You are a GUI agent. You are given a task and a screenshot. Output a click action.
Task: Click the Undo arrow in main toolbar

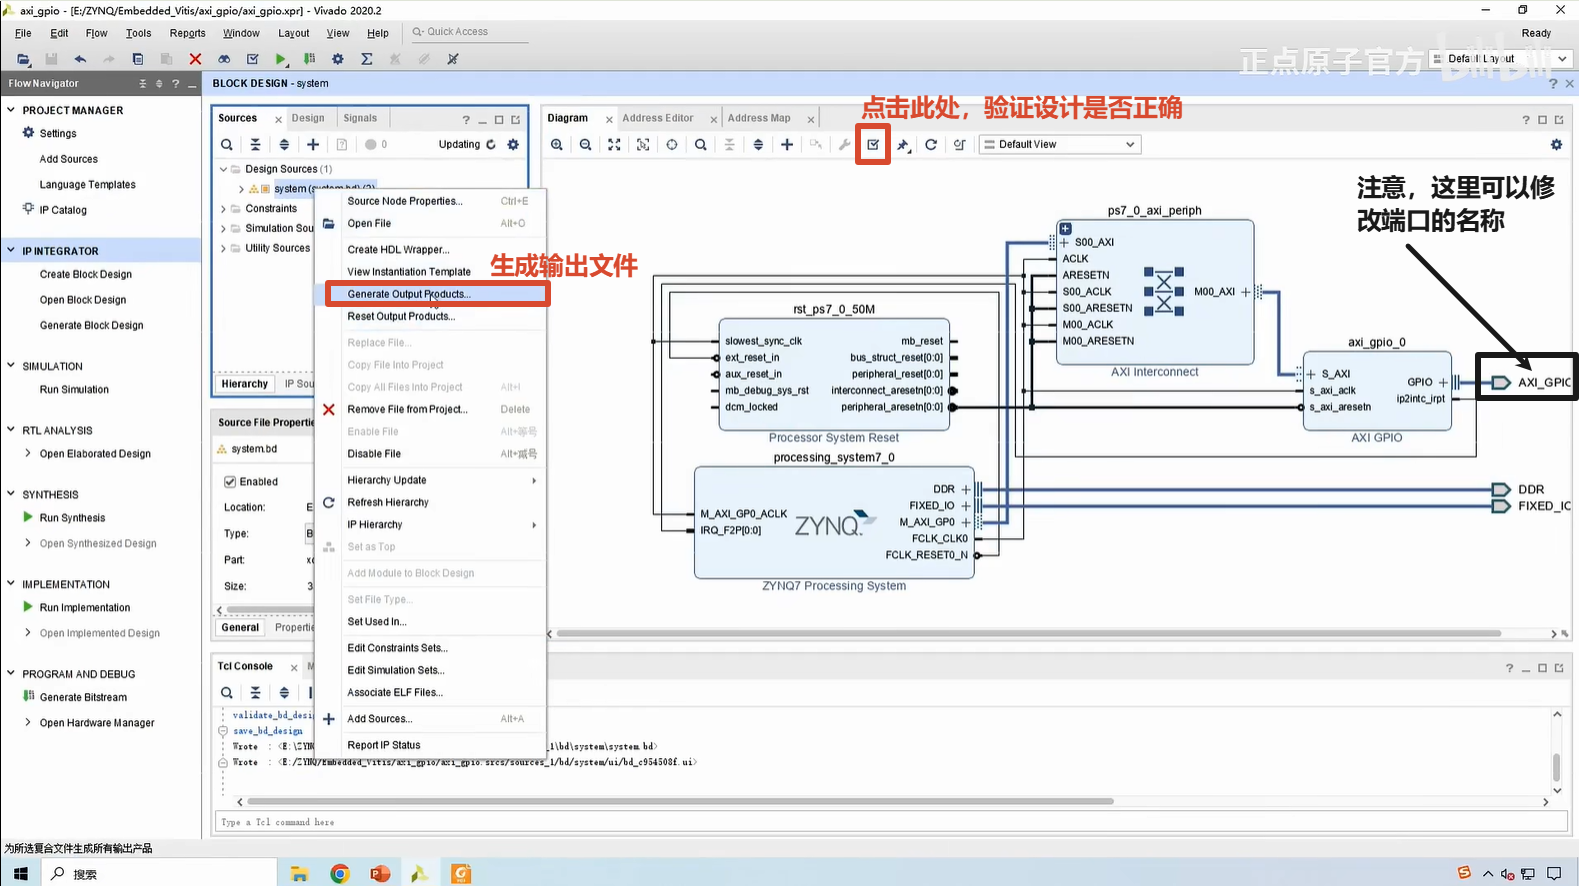point(80,59)
